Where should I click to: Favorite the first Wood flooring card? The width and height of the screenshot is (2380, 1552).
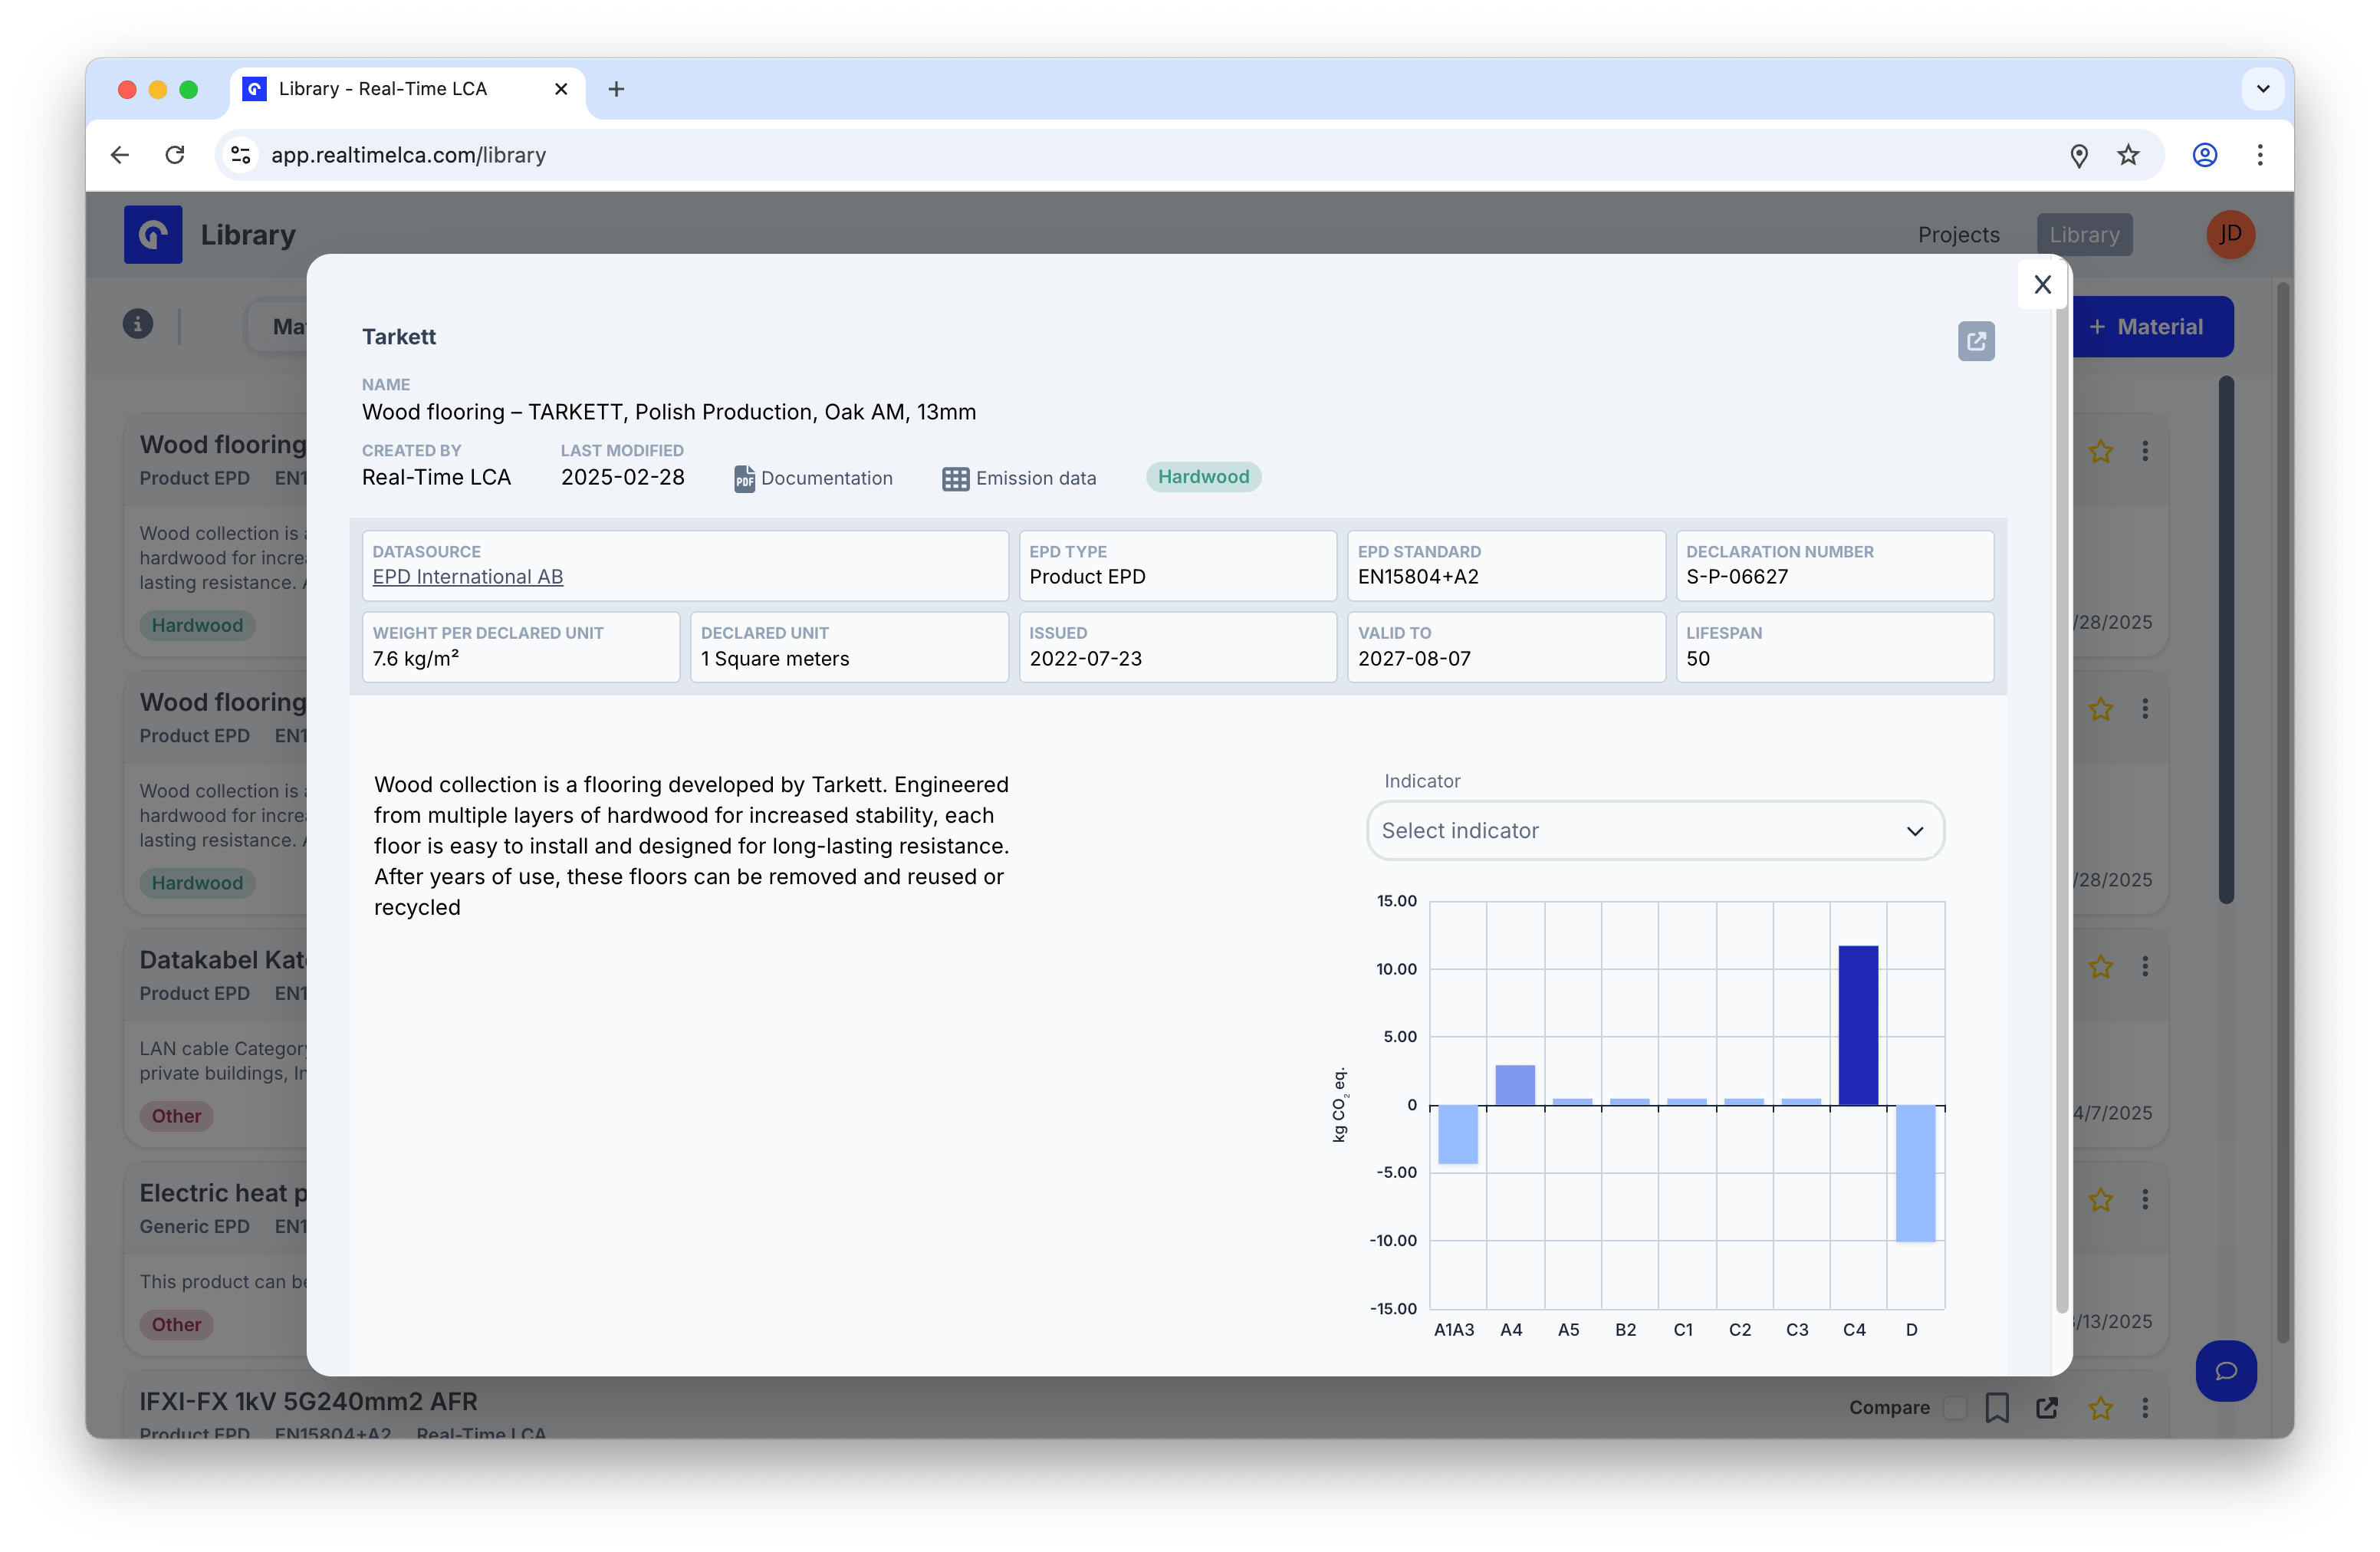[x=2100, y=451]
